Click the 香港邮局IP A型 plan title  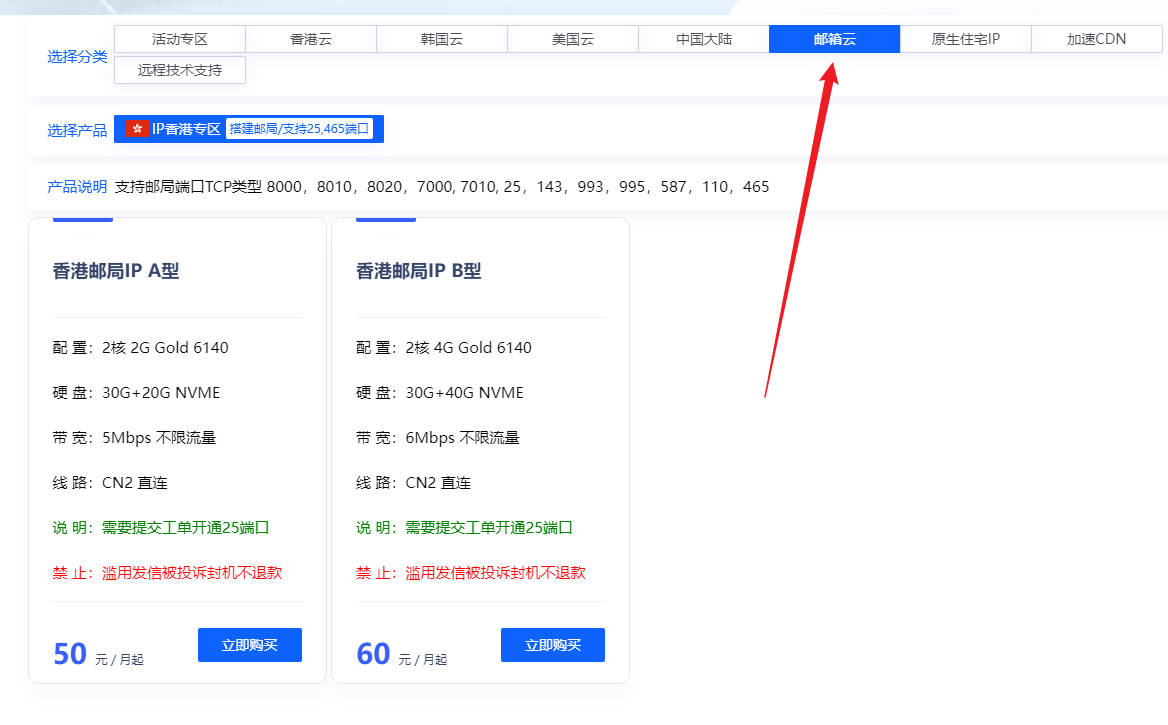click(116, 271)
